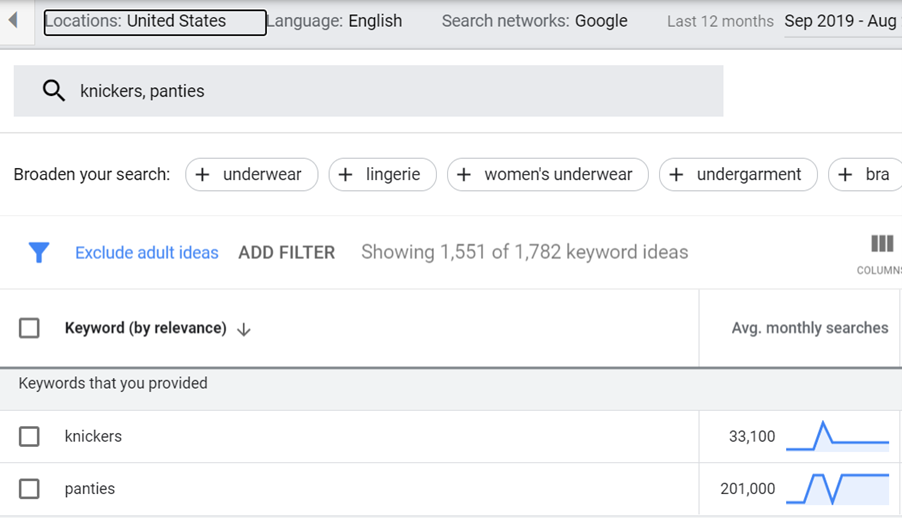902x518 pixels.
Task: Sort by Avg. monthly searches column
Action: (x=809, y=328)
